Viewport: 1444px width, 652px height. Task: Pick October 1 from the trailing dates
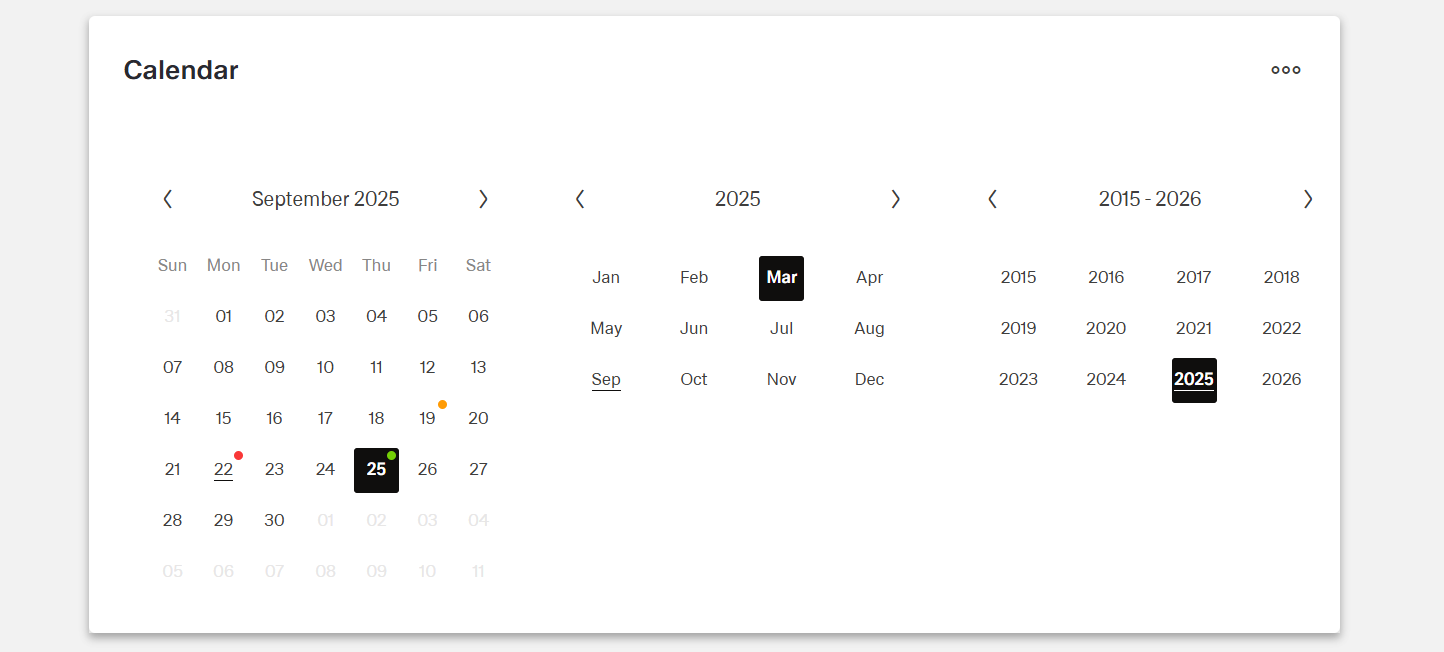point(325,519)
